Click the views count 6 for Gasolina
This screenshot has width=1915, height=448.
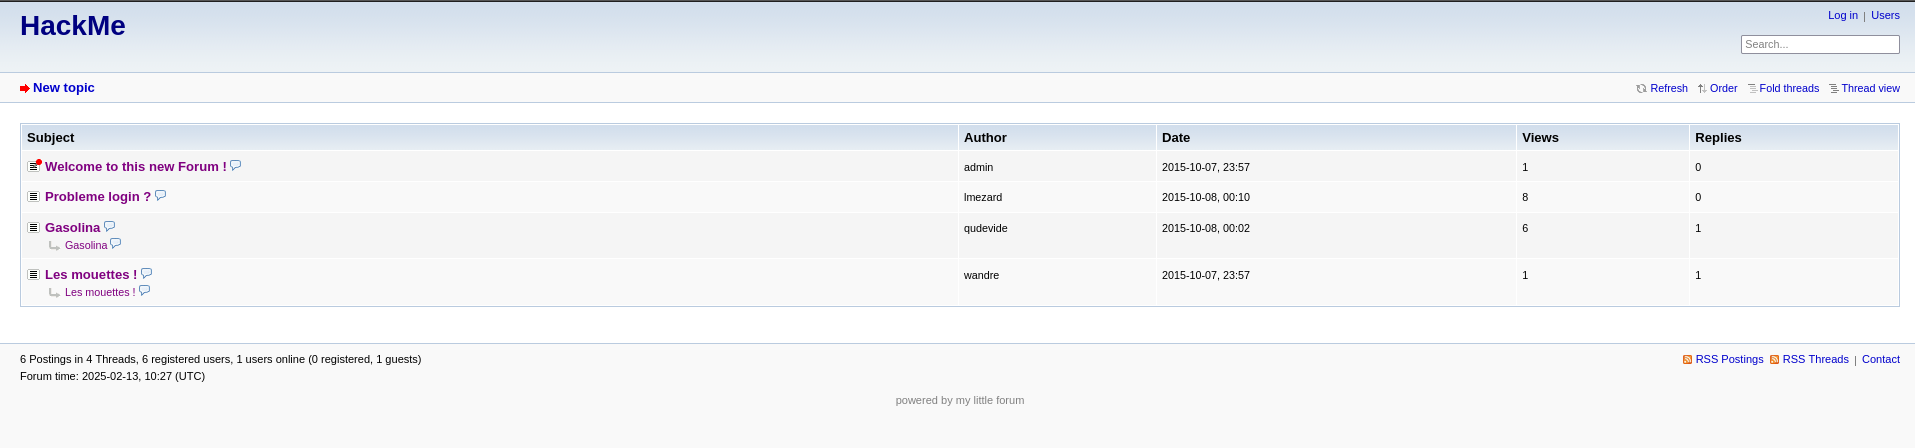click(1525, 228)
